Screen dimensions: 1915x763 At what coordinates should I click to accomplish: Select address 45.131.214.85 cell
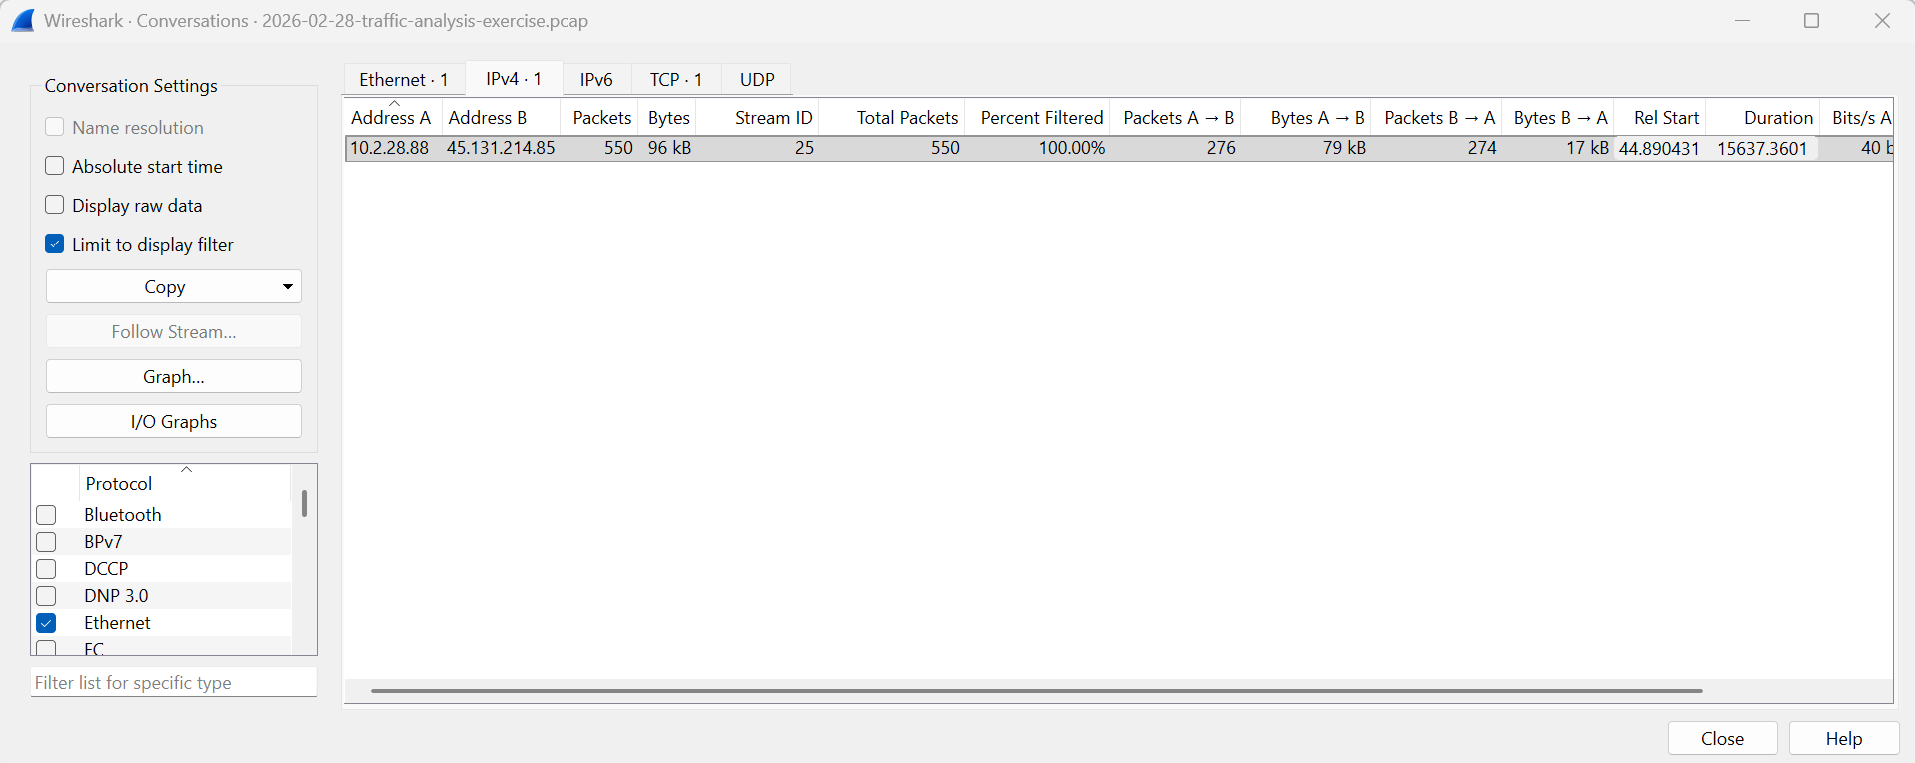[501, 148]
